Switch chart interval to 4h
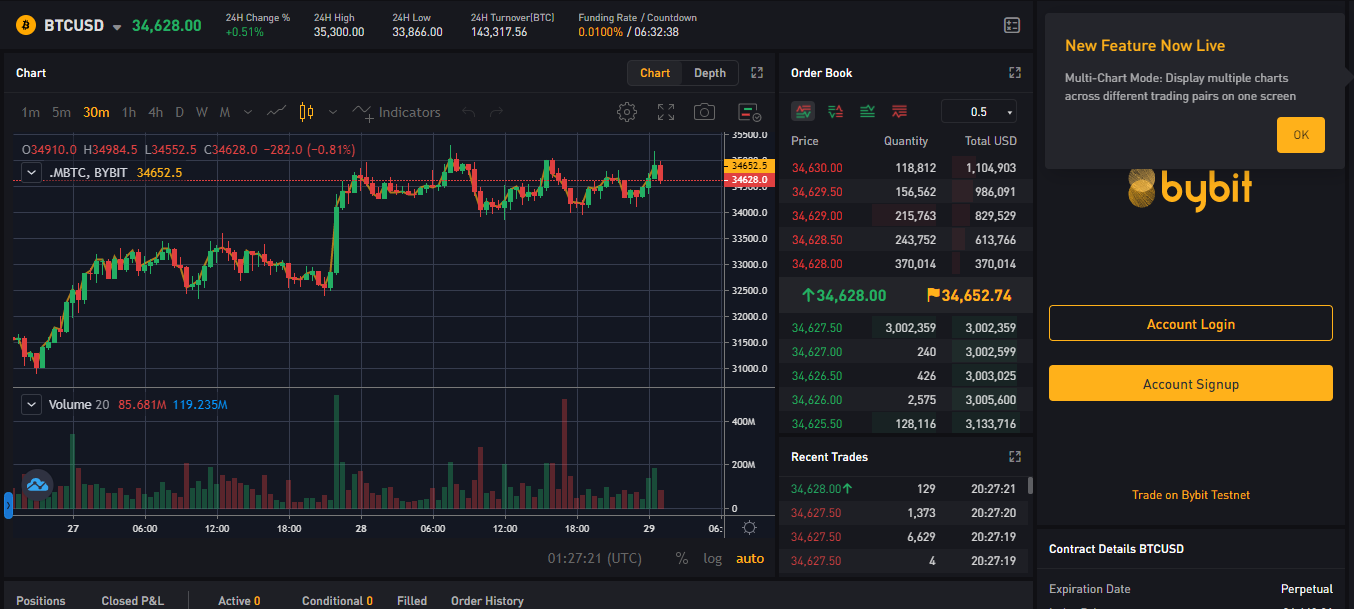 pos(155,112)
